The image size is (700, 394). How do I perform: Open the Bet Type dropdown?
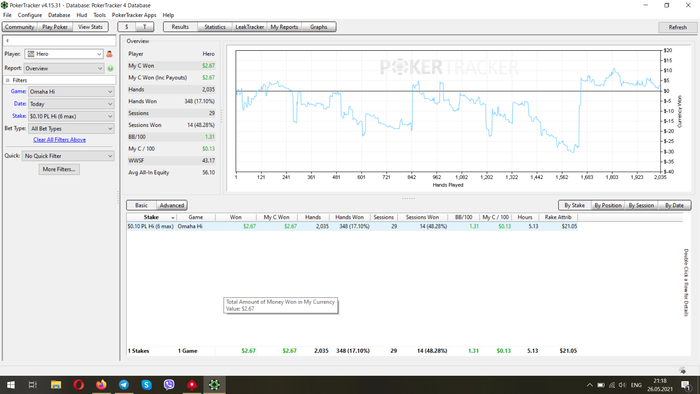(x=71, y=129)
